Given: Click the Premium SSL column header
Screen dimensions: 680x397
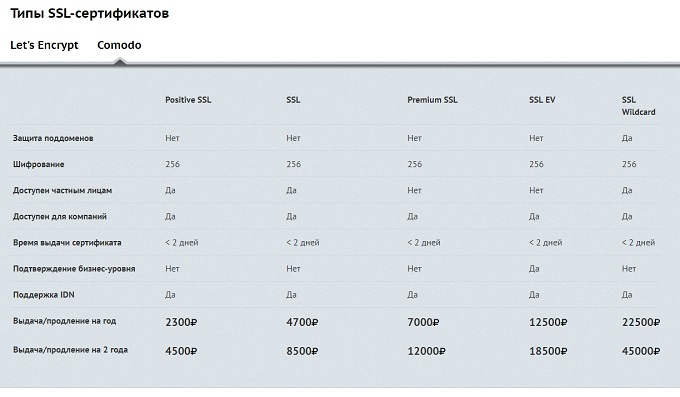Looking at the screenshot, I should point(432,100).
